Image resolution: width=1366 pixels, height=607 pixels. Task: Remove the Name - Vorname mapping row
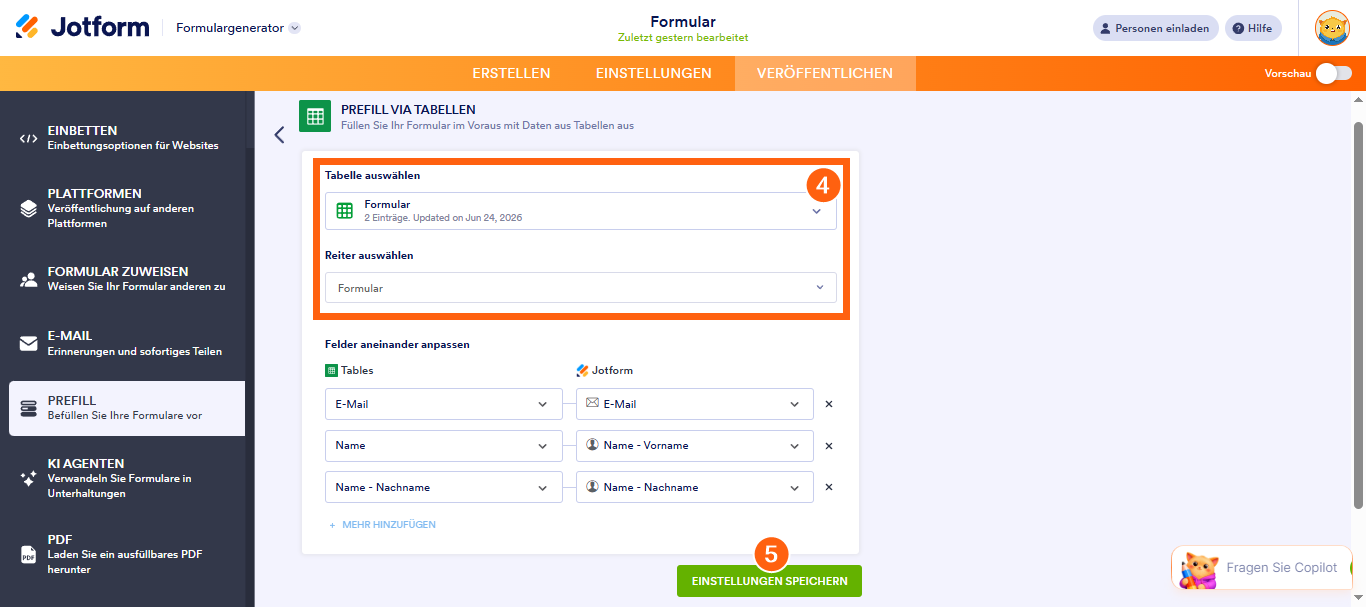pos(829,446)
